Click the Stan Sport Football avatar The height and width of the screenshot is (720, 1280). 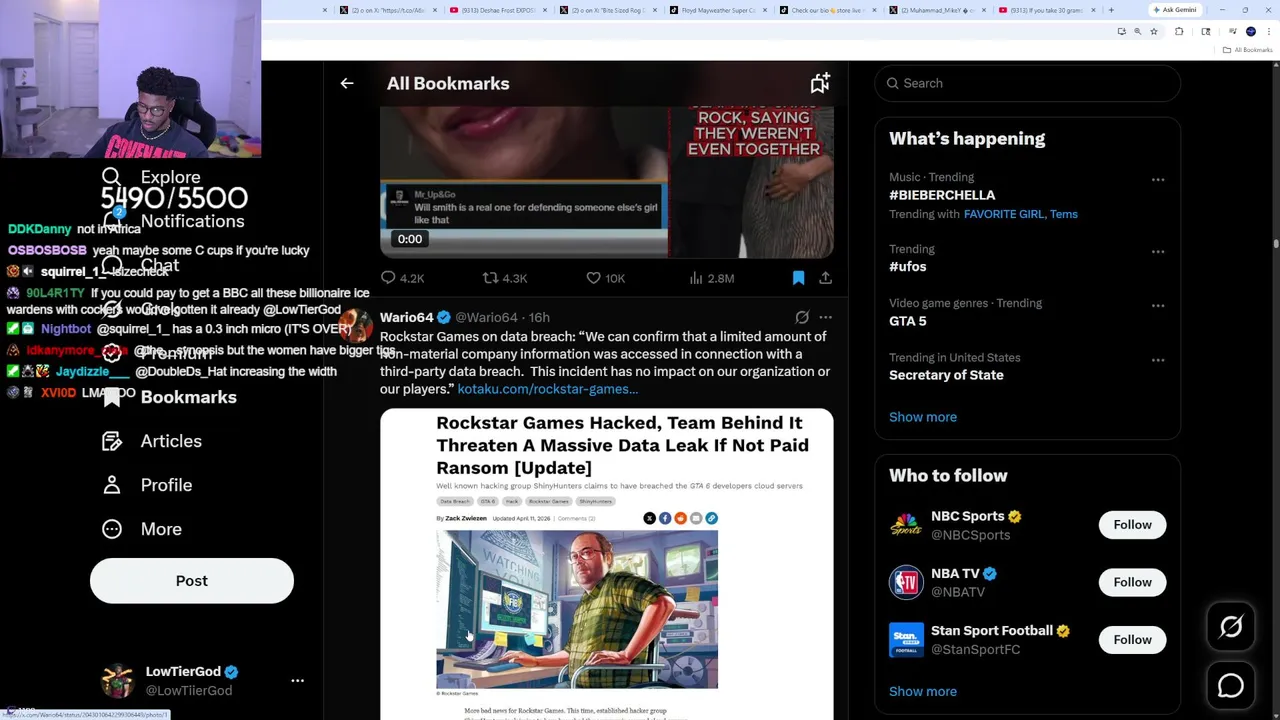click(x=906, y=640)
